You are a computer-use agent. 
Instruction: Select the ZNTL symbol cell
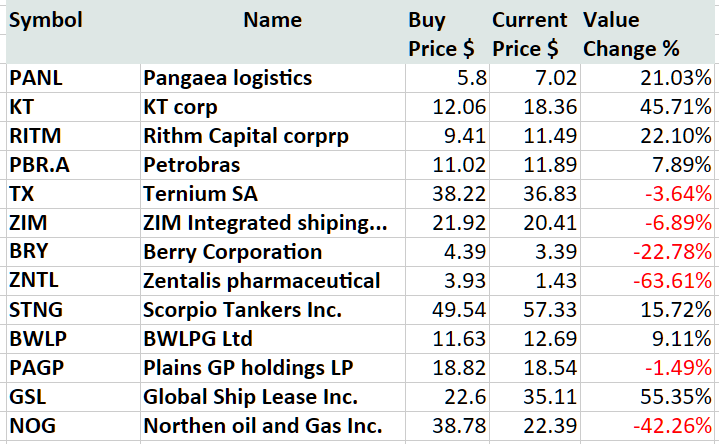pyautogui.click(x=35, y=281)
